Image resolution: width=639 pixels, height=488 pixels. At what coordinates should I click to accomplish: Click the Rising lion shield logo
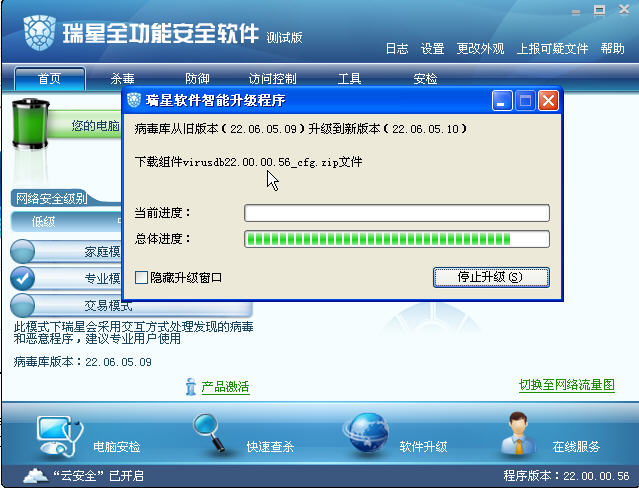(40, 33)
